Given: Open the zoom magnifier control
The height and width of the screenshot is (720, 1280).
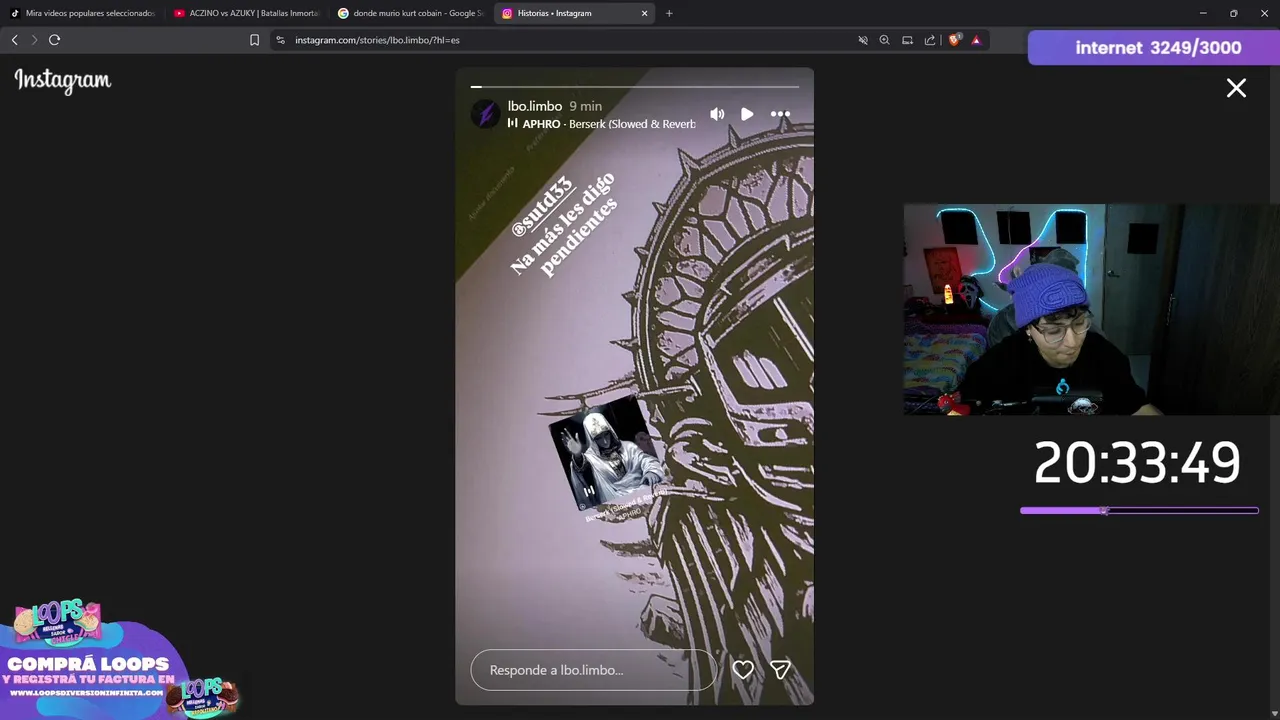Looking at the screenshot, I should [x=885, y=40].
